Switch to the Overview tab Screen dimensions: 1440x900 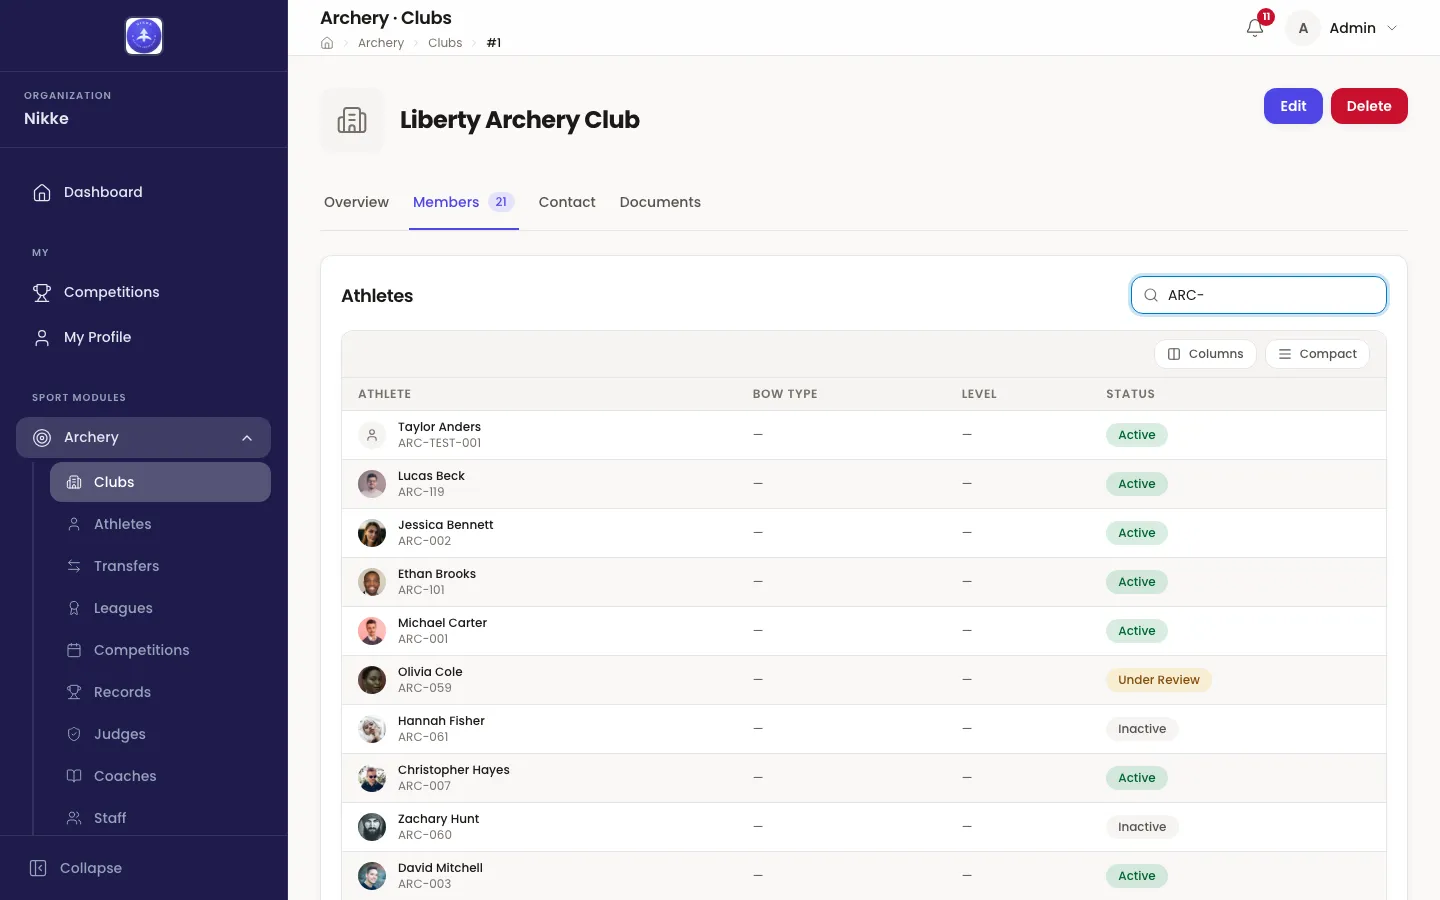click(356, 202)
